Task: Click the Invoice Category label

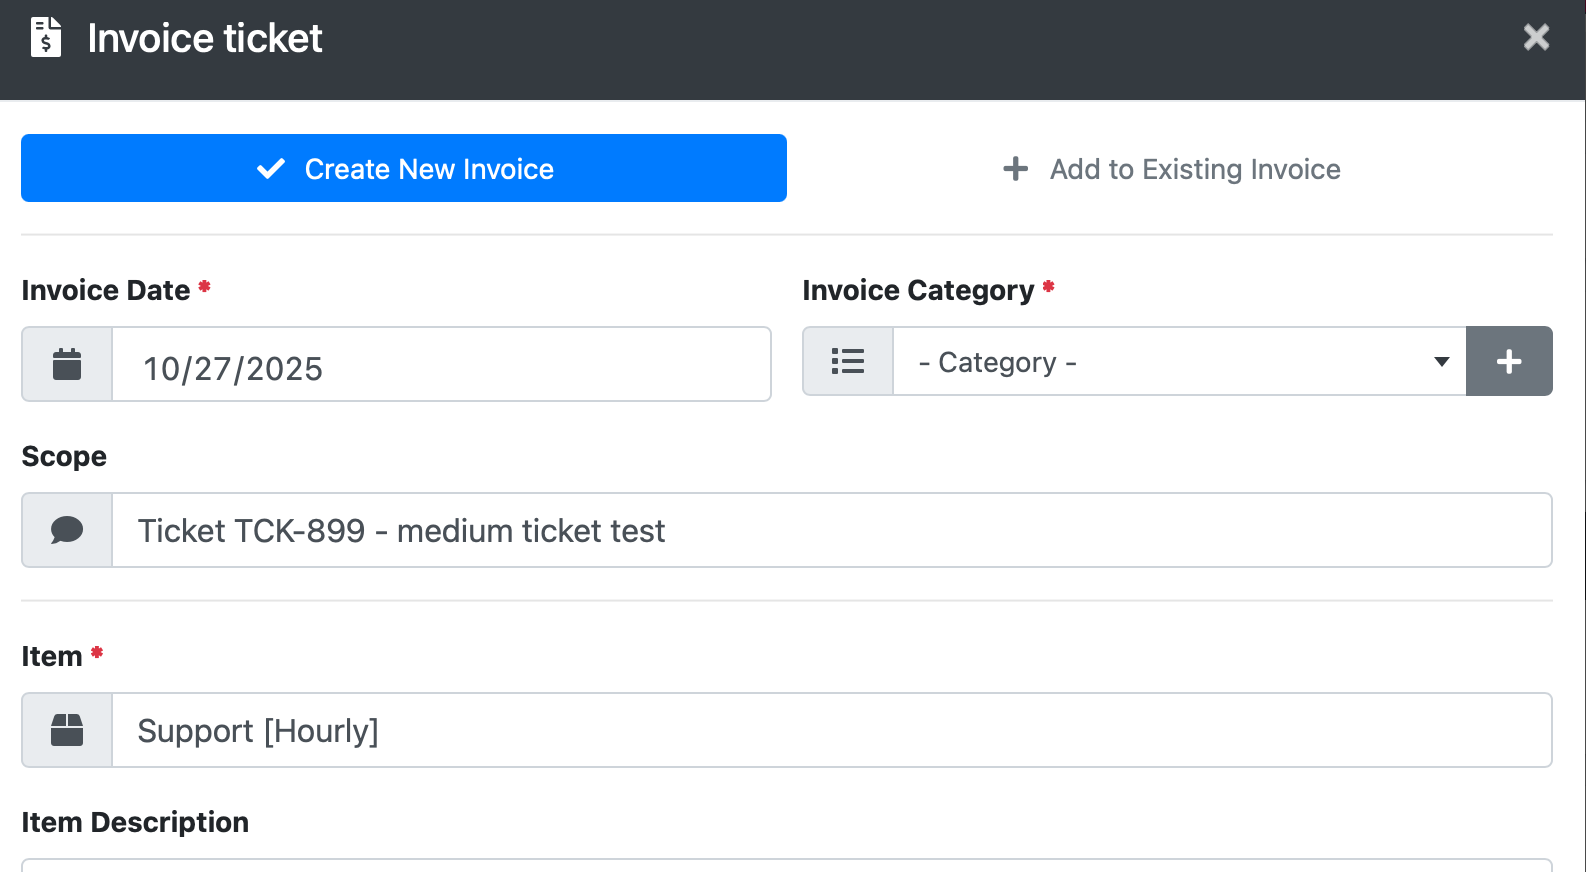Action: [917, 290]
